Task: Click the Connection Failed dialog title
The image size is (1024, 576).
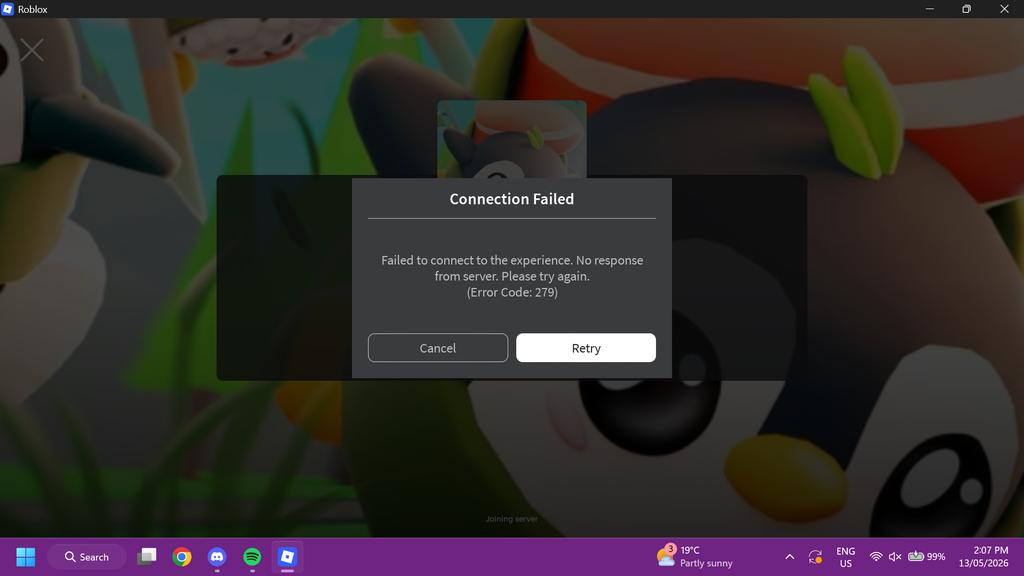Action: [x=511, y=199]
